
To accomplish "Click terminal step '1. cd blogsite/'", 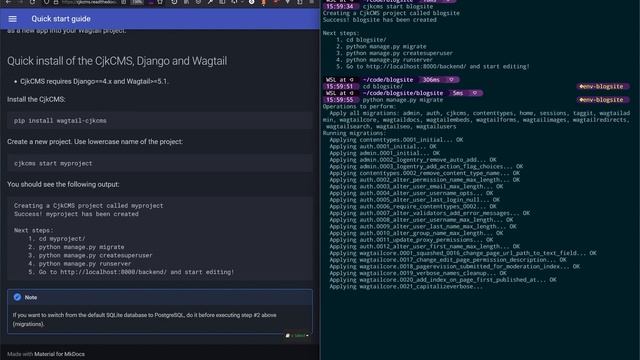I will click(x=361, y=40).
